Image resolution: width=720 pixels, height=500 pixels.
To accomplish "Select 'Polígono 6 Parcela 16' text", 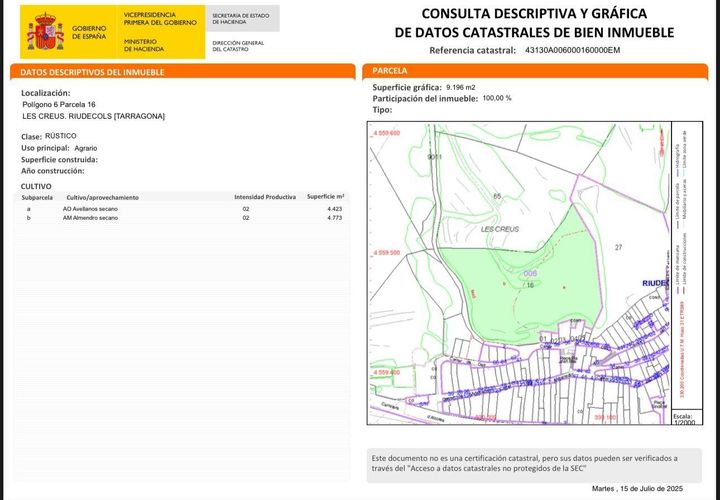I will 59,105.
